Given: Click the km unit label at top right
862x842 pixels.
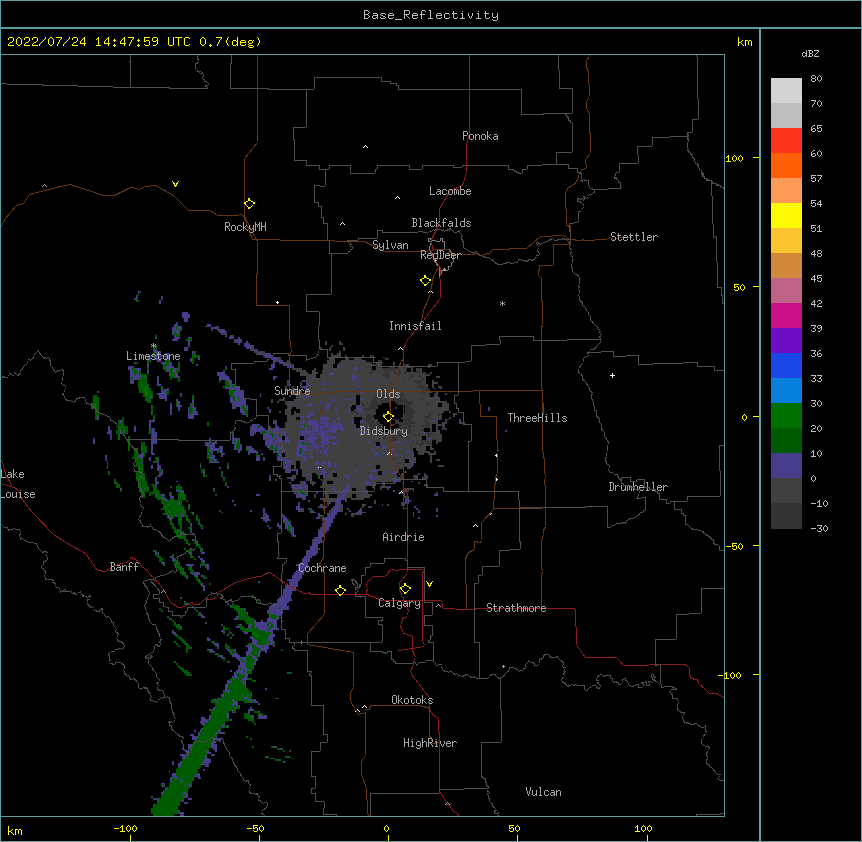Looking at the screenshot, I should [744, 42].
